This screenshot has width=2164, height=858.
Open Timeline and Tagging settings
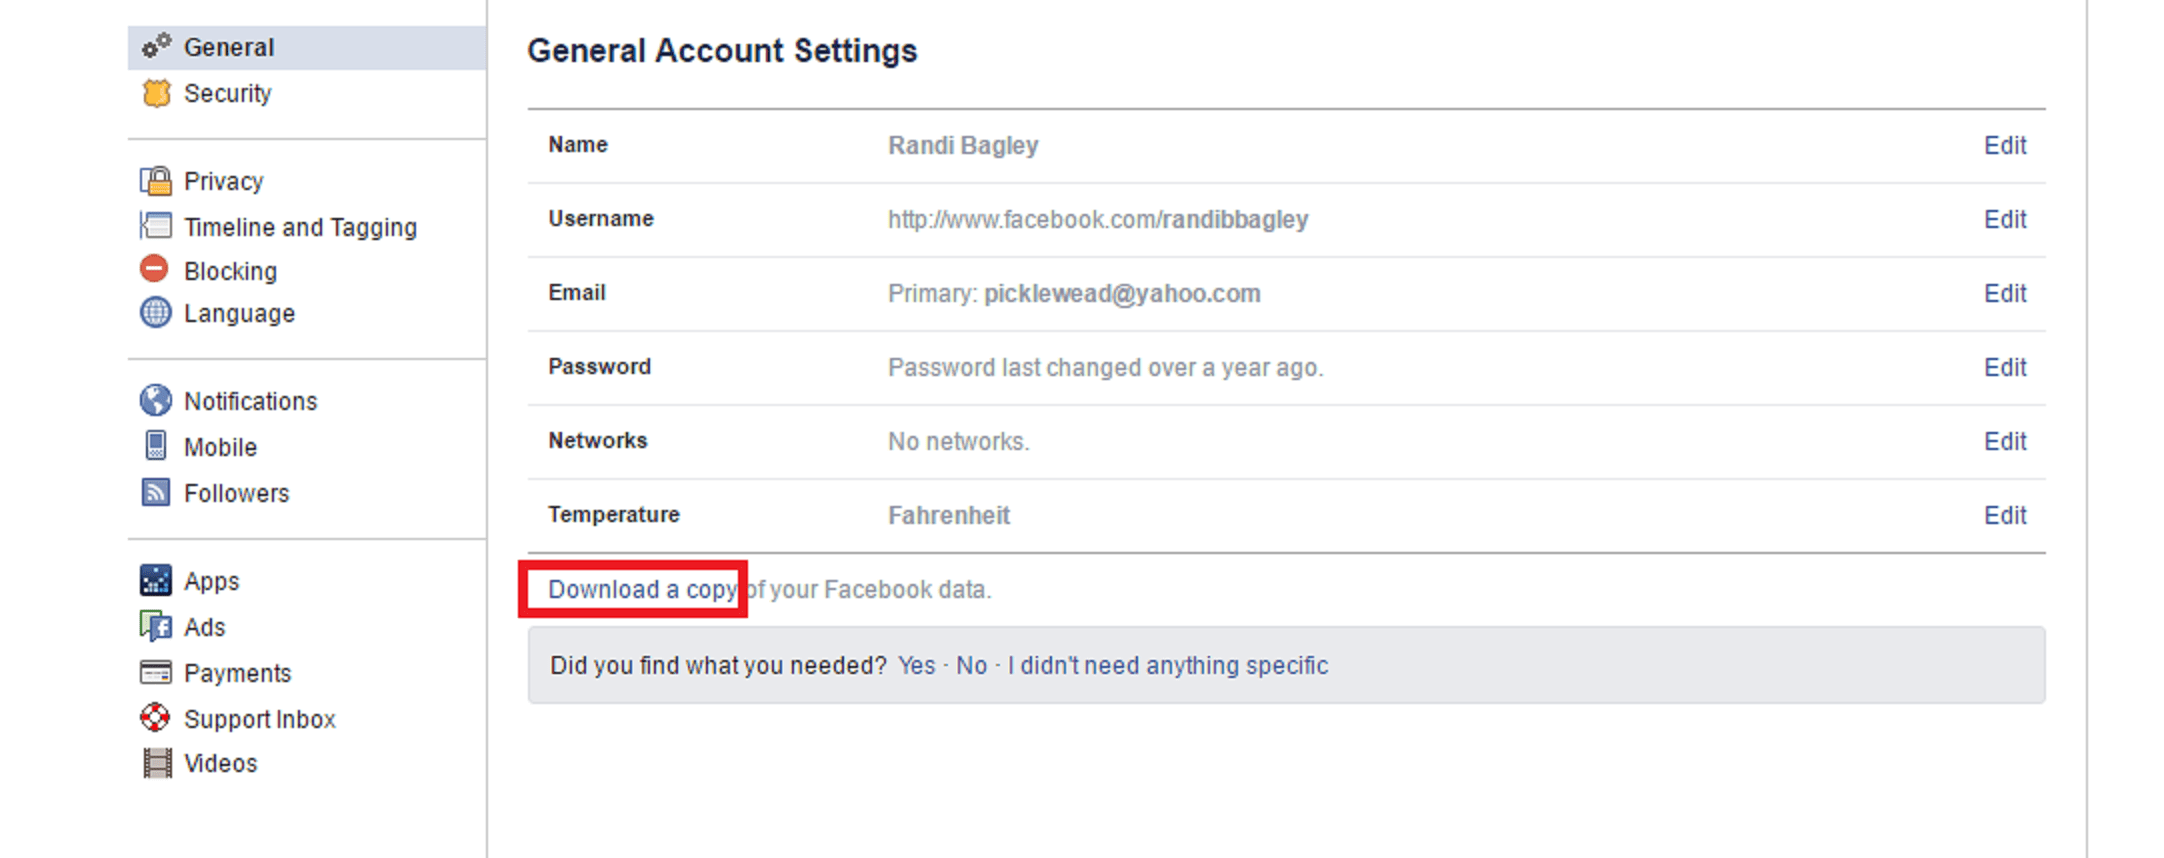(x=300, y=227)
